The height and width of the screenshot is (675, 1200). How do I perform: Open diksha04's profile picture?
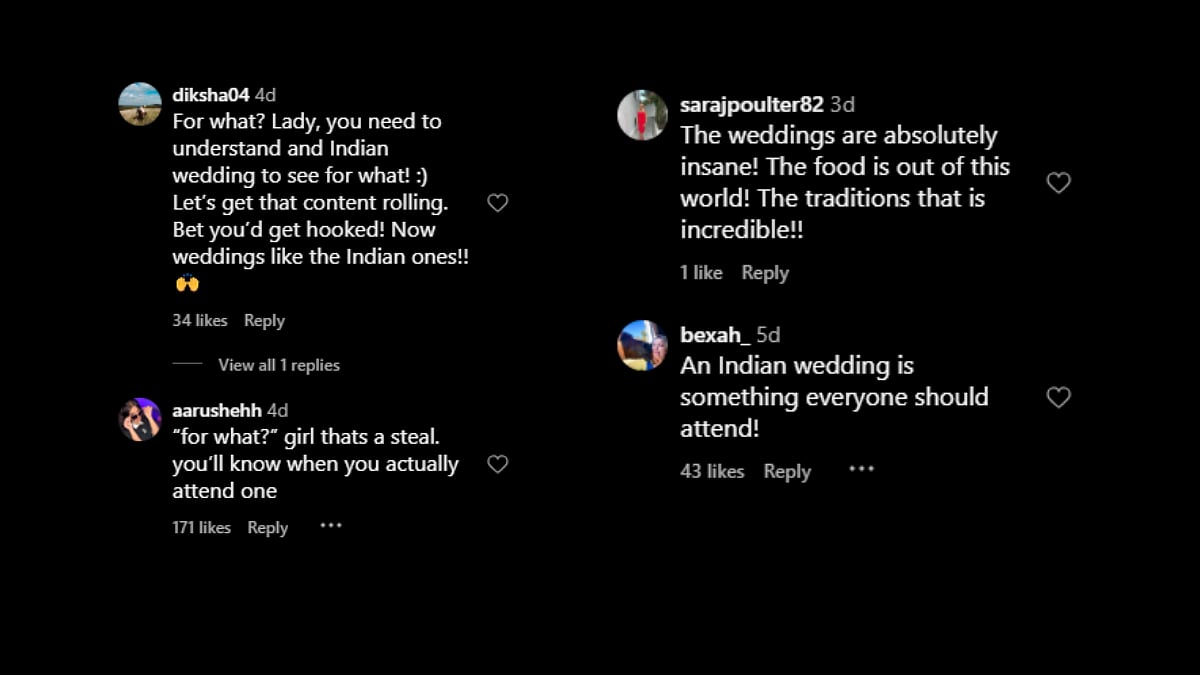click(x=140, y=104)
